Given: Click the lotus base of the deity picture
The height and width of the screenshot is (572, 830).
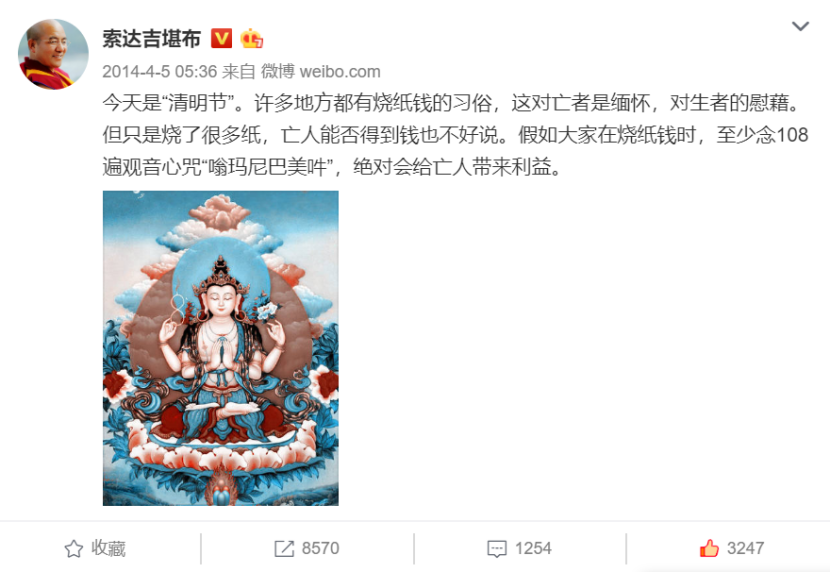Looking at the screenshot, I should pyautogui.click(x=221, y=450).
